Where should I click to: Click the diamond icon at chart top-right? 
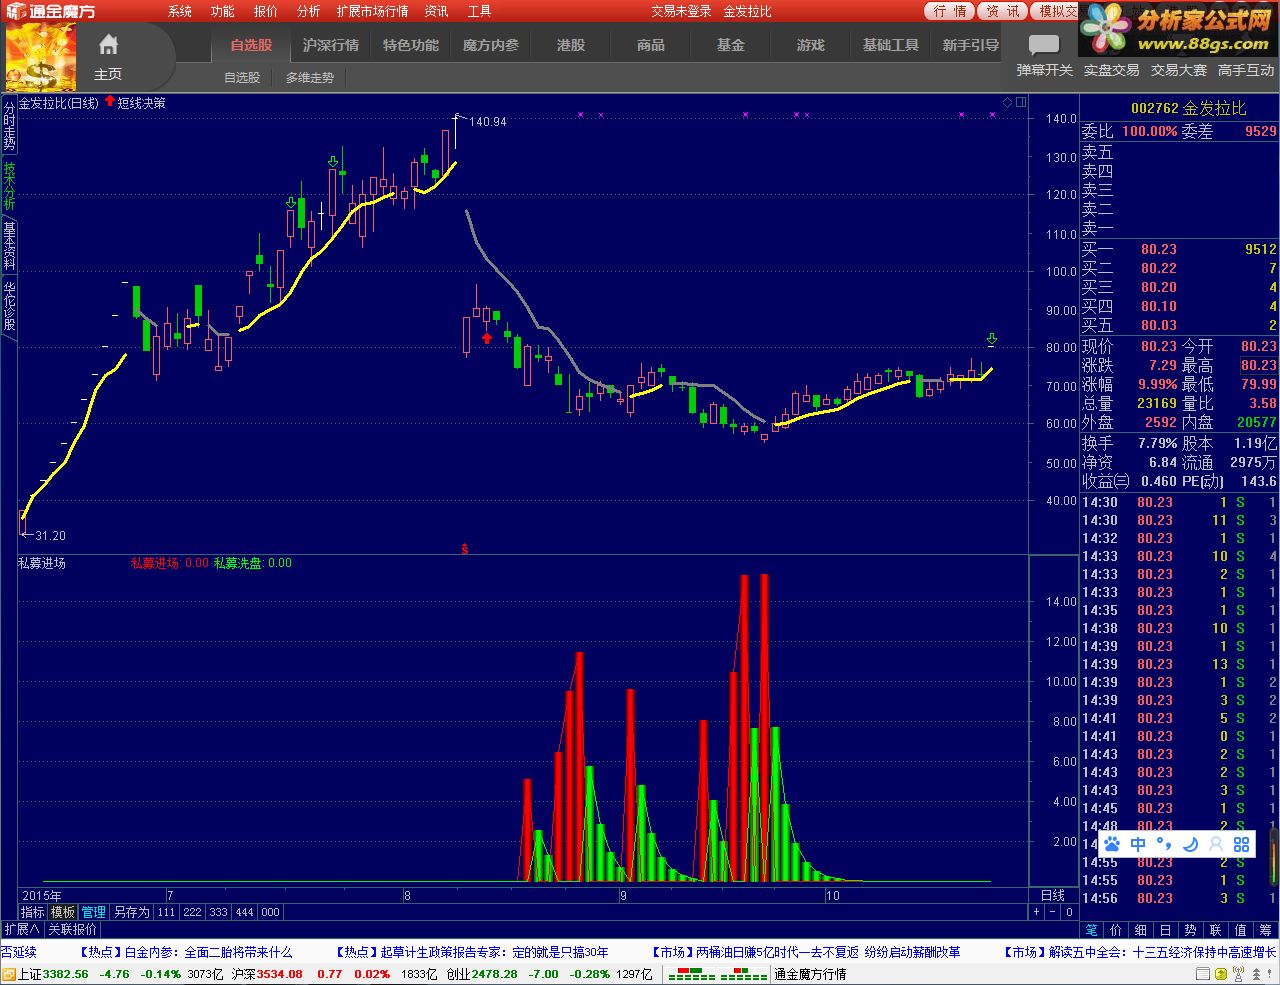coord(1008,102)
